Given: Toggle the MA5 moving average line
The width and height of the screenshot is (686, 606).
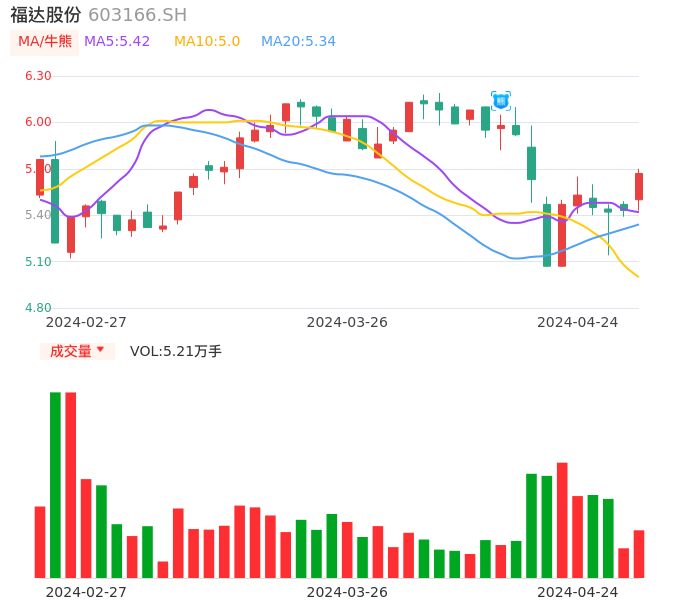Looking at the screenshot, I should pyautogui.click(x=117, y=42).
